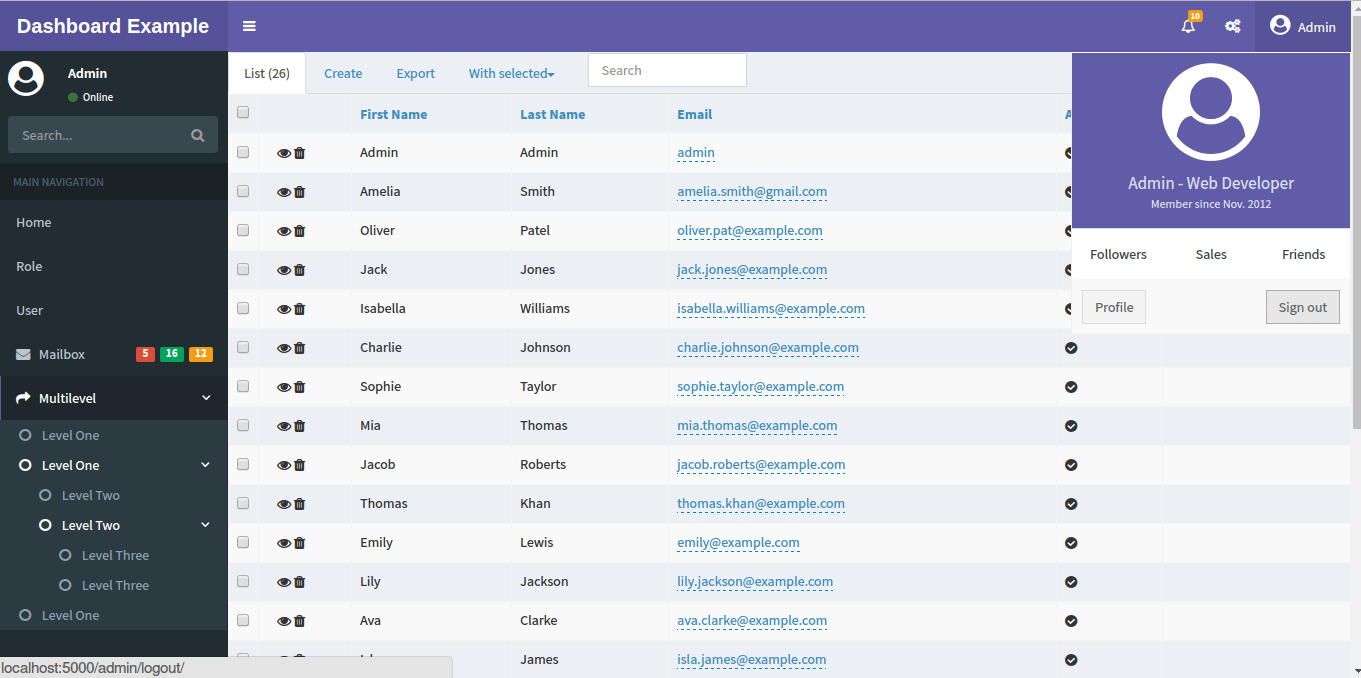Click inside the table search field
Screen dimensions: 1361x678
(666, 70)
